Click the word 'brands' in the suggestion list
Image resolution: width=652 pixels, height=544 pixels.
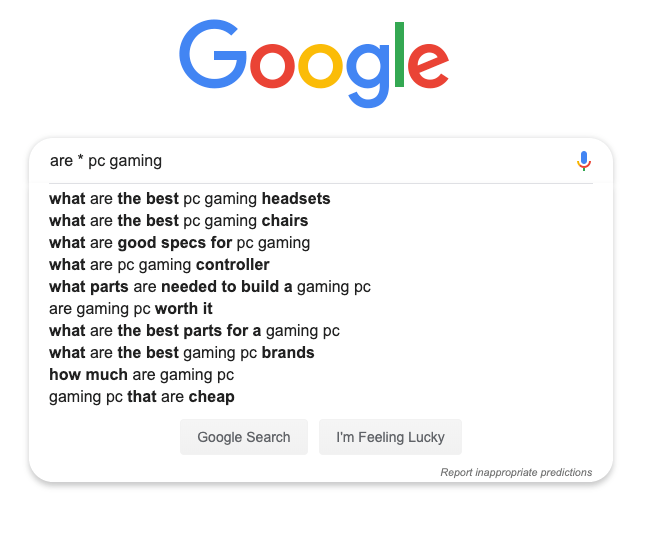pyautogui.click(x=288, y=353)
